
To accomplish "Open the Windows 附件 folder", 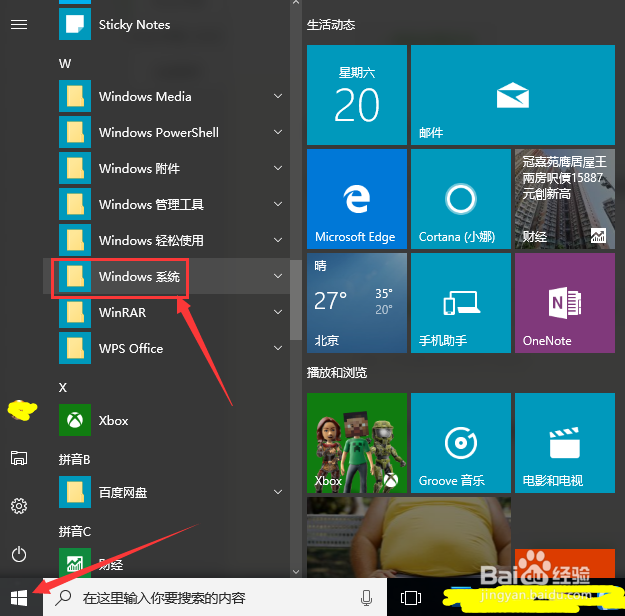I will (x=166, y=168).
